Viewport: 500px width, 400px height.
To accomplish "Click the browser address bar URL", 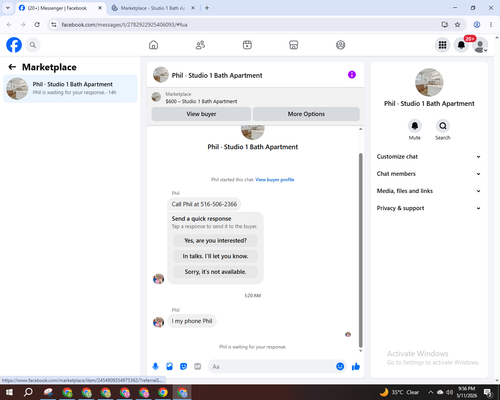I will tap(124, 25).
